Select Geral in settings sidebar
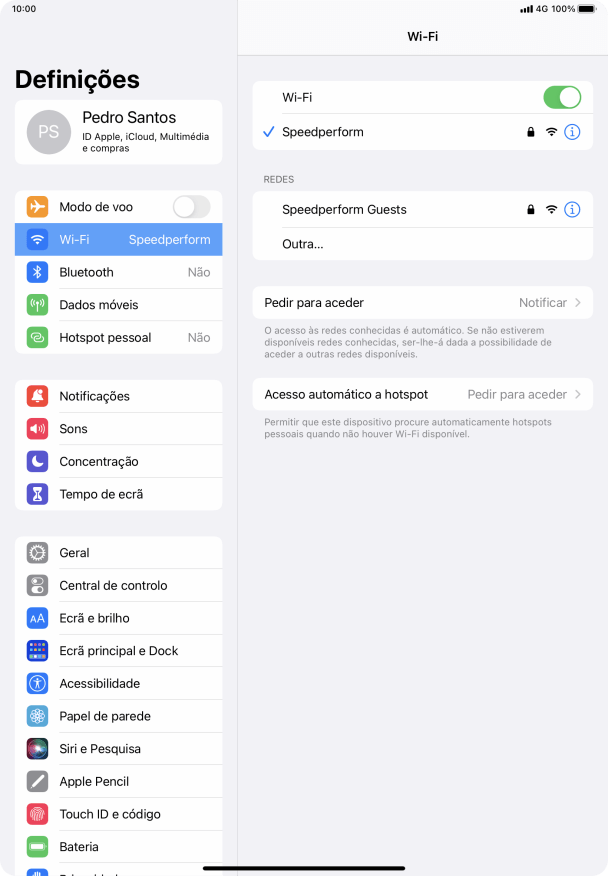The width and height of the screenshot is (608, 876). pyautogui.click(x=118, y=553)
